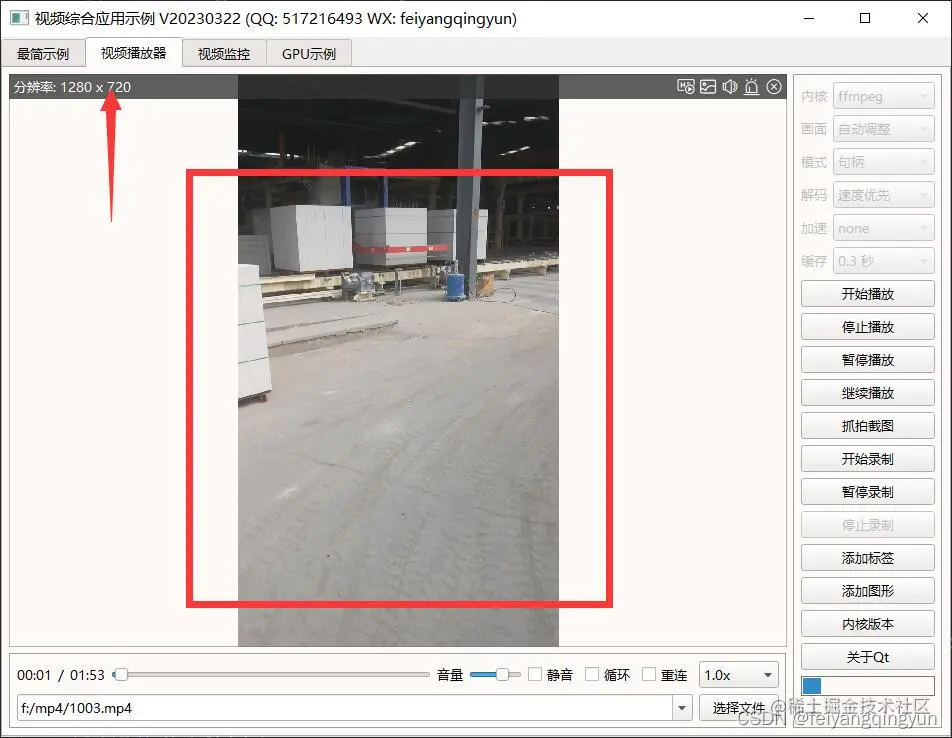Click the 添加标签 button
Screen dimensions: 952x738
point(868,558)
